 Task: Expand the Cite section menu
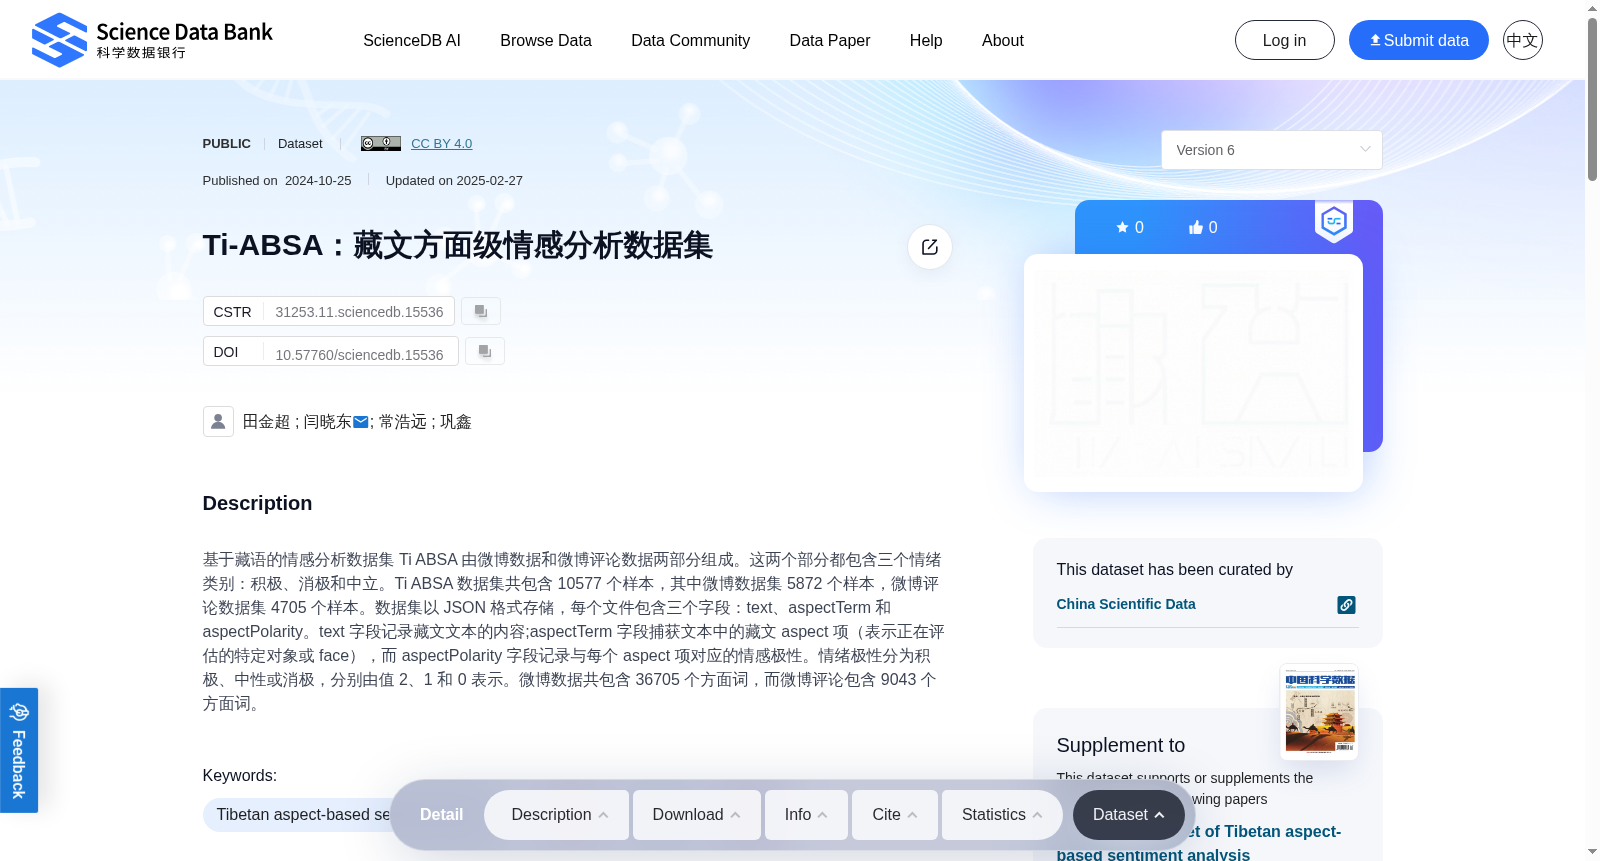(x=895, y=815)
